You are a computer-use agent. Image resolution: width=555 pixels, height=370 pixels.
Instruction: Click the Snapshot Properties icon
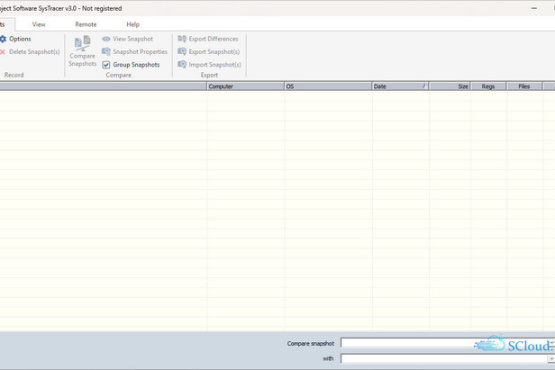click(x=106, y=52)
